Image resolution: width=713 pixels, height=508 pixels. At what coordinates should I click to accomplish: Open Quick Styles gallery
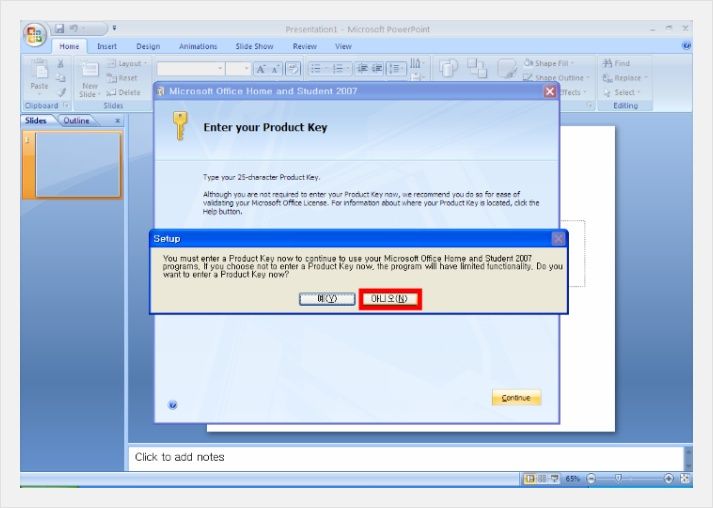coord(507,69)
